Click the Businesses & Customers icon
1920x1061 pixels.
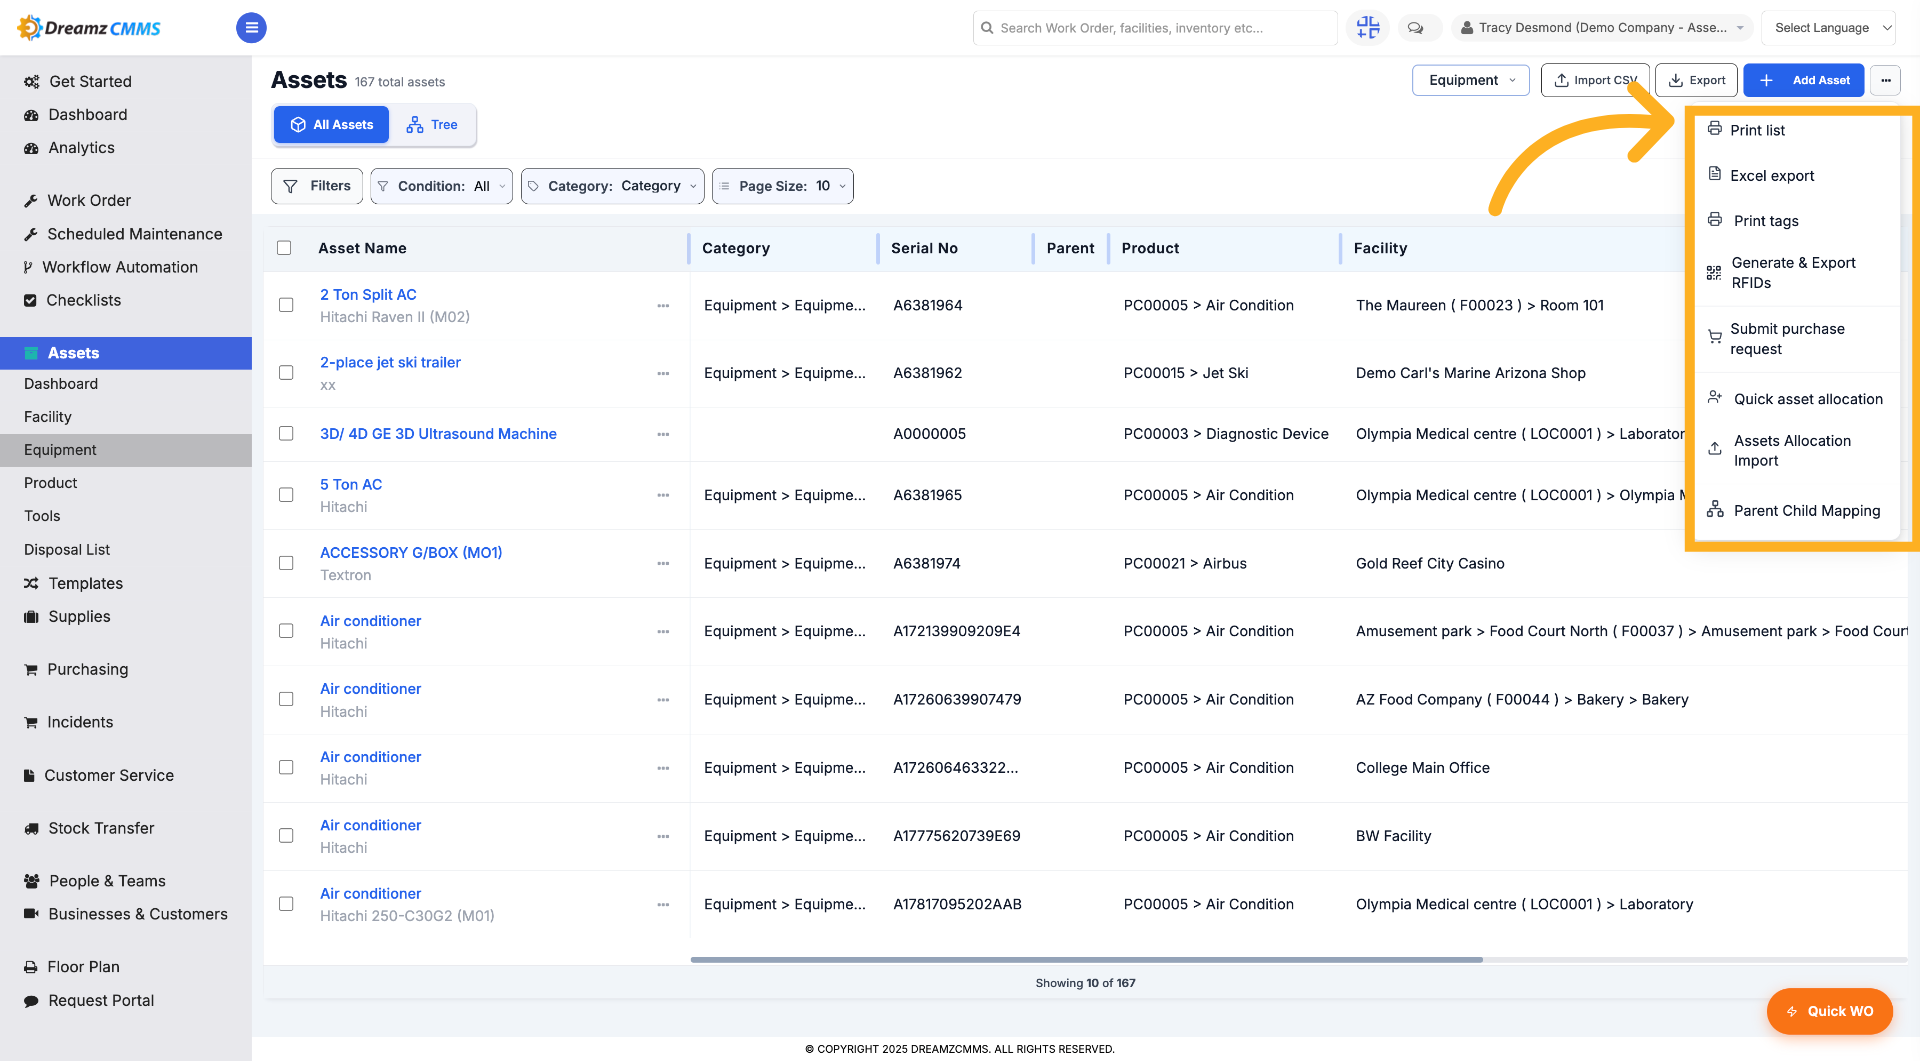31,914
